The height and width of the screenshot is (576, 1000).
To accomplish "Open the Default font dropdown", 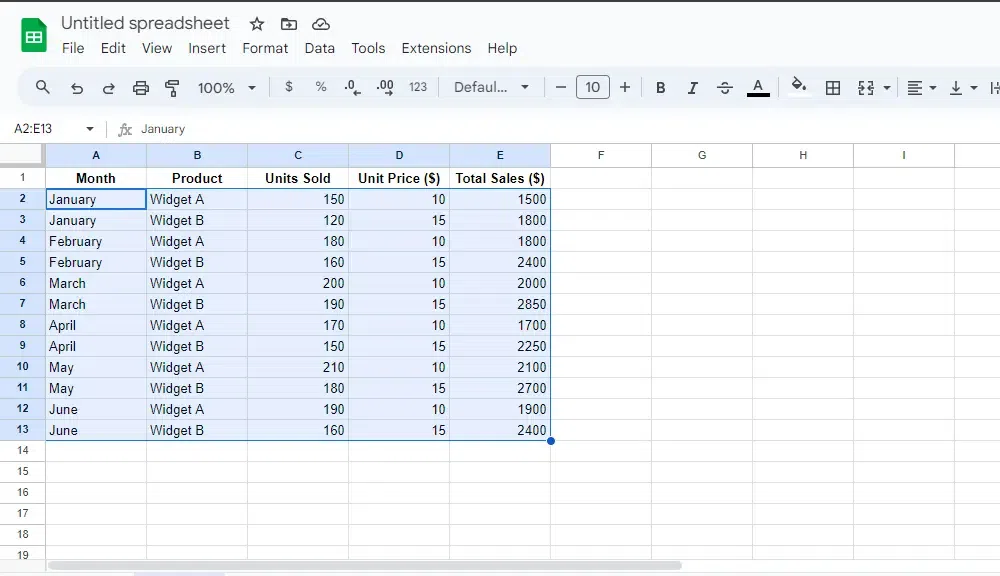I will [x=491, y=87].
